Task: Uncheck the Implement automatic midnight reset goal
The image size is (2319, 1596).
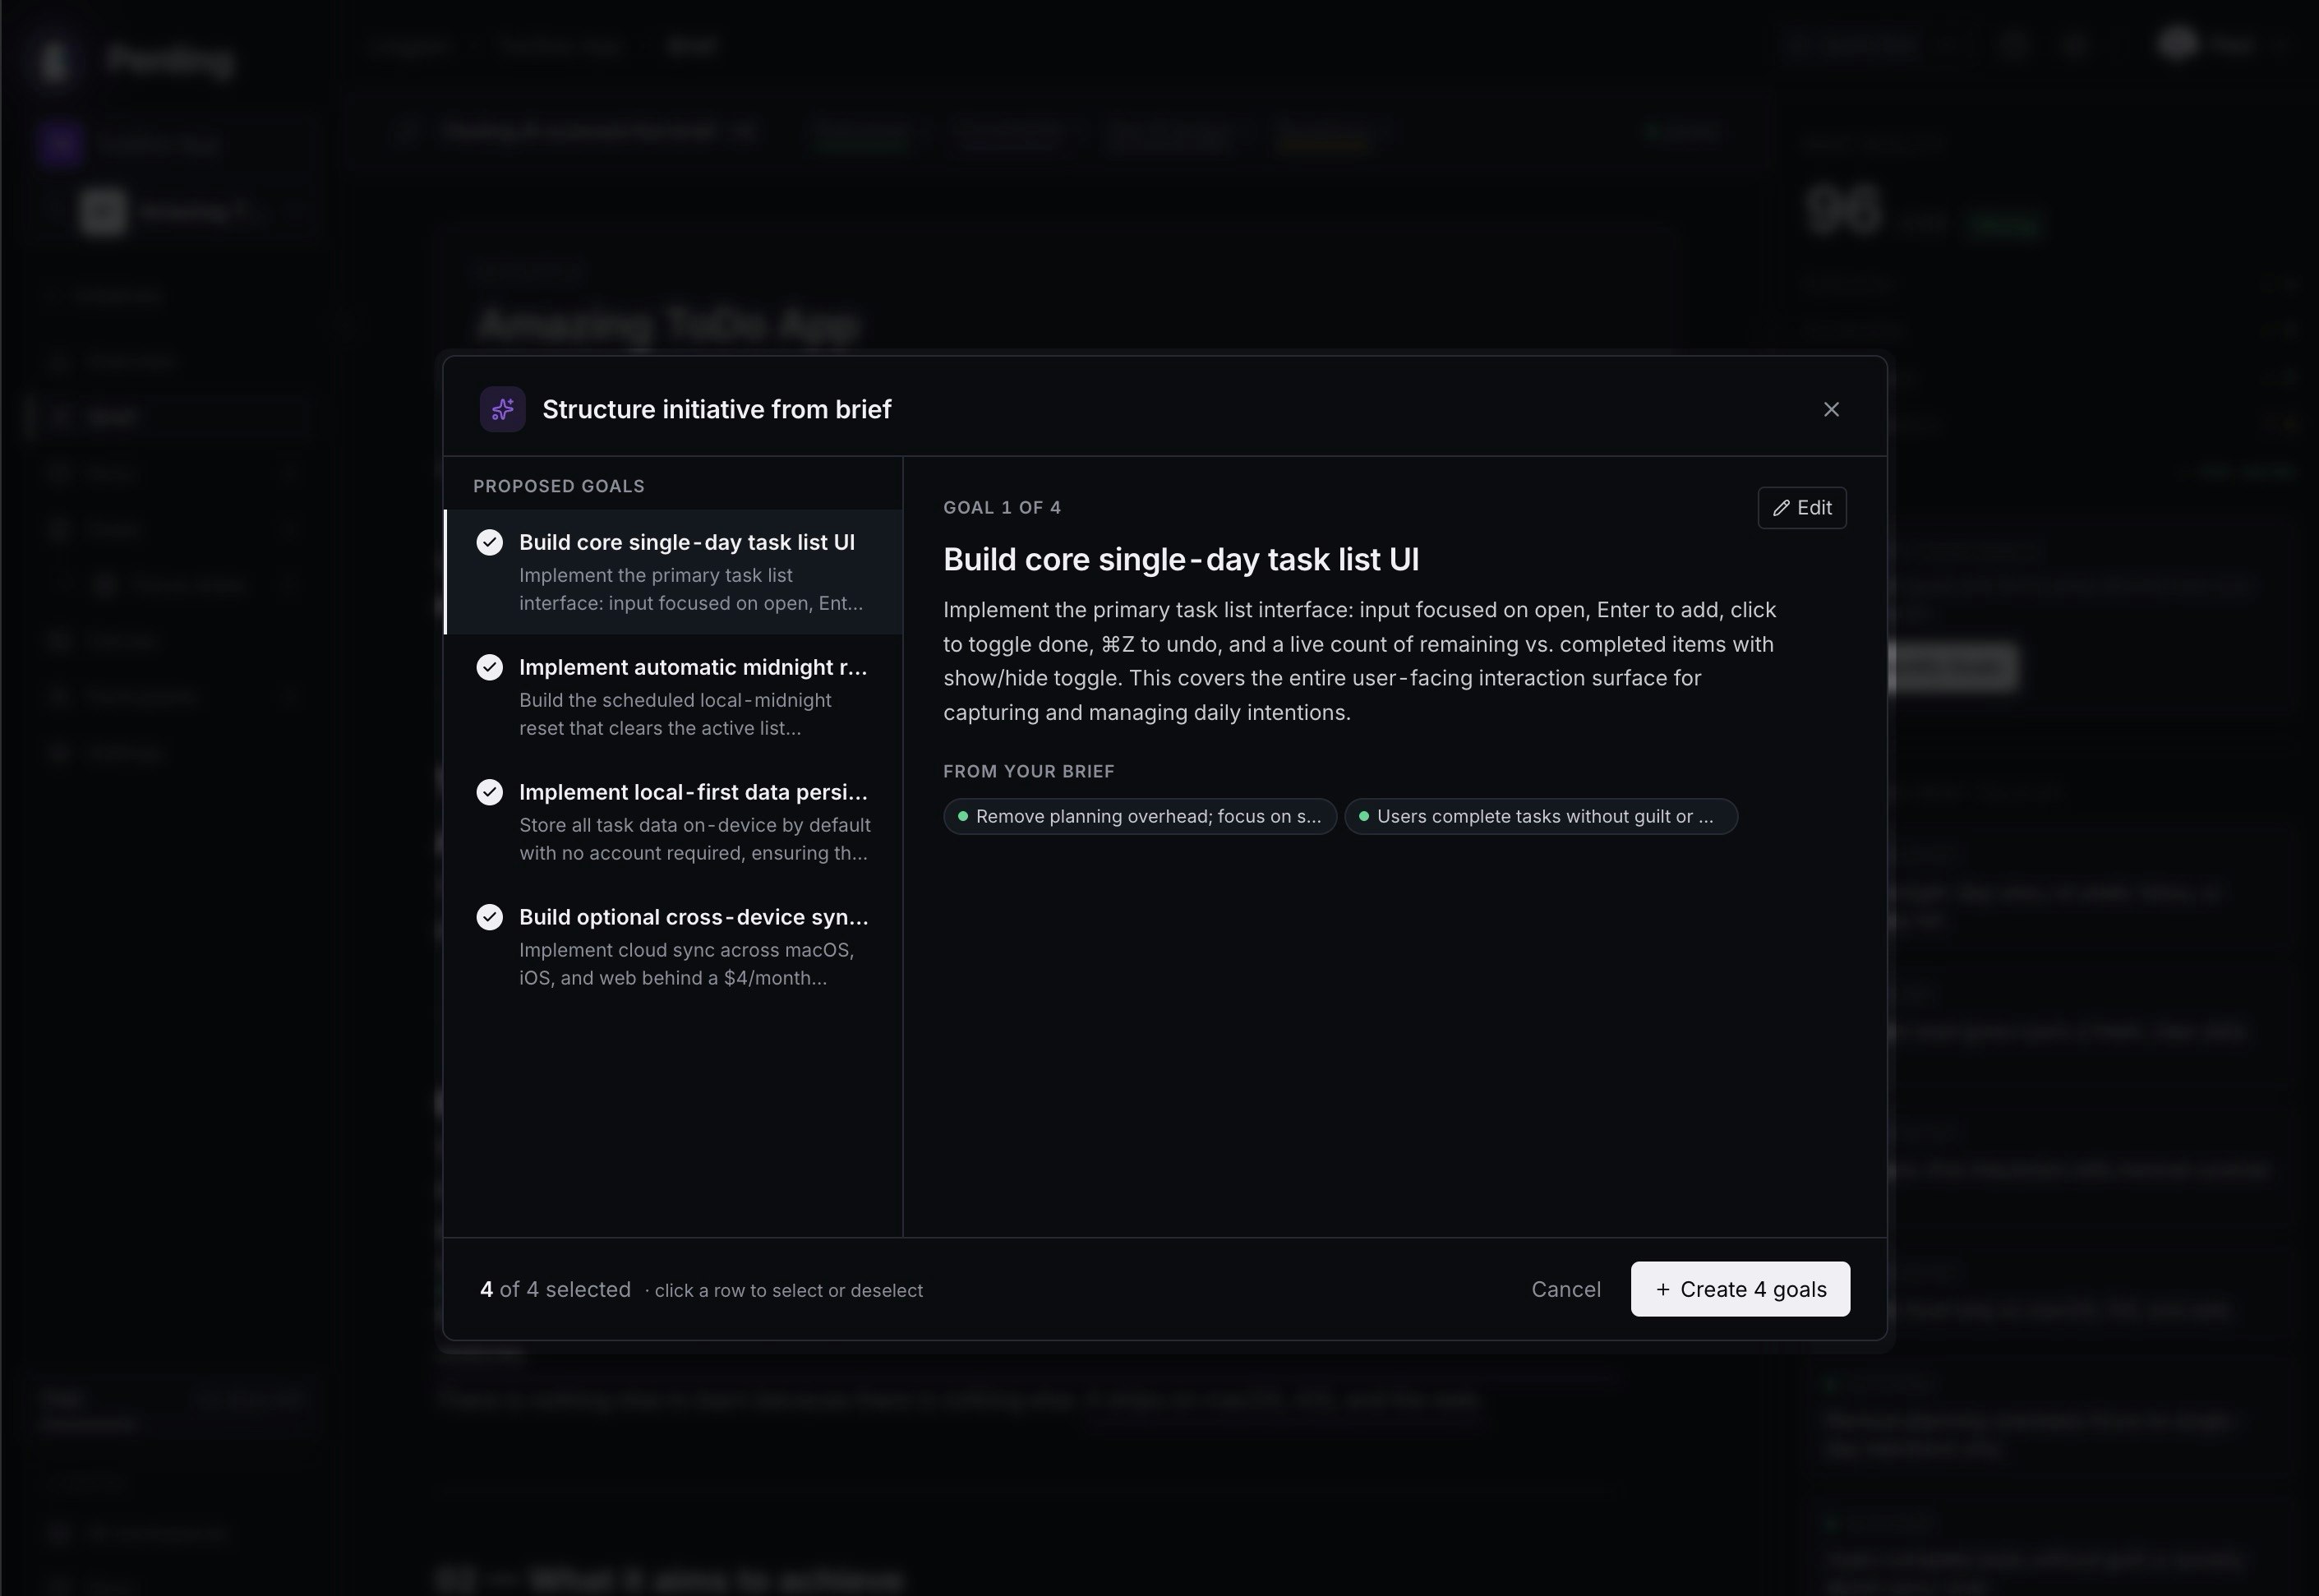Action: 490,667
